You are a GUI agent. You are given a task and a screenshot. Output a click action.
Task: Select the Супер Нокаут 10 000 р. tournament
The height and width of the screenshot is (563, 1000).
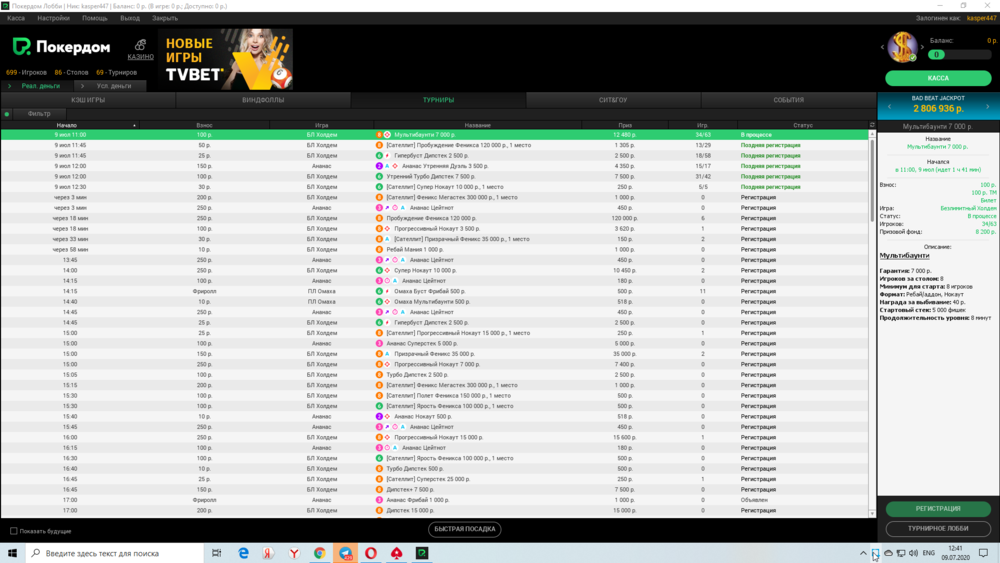436,270
